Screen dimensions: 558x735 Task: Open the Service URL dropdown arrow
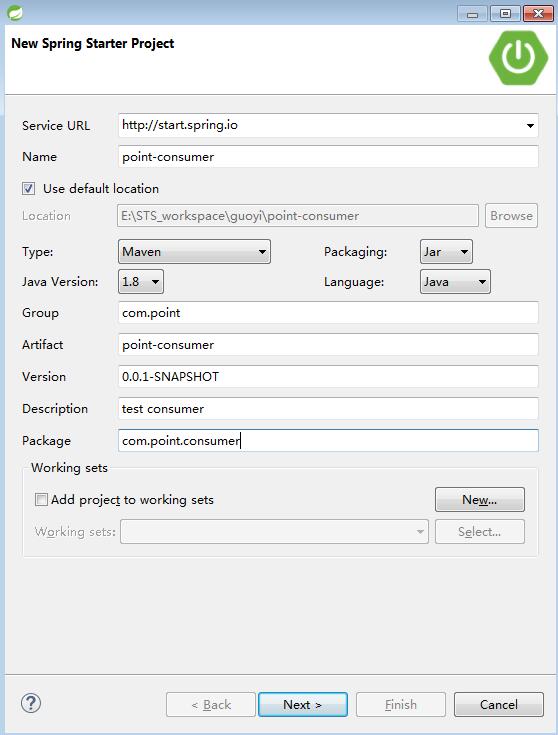pyautogui.click(x=530, y=126)
